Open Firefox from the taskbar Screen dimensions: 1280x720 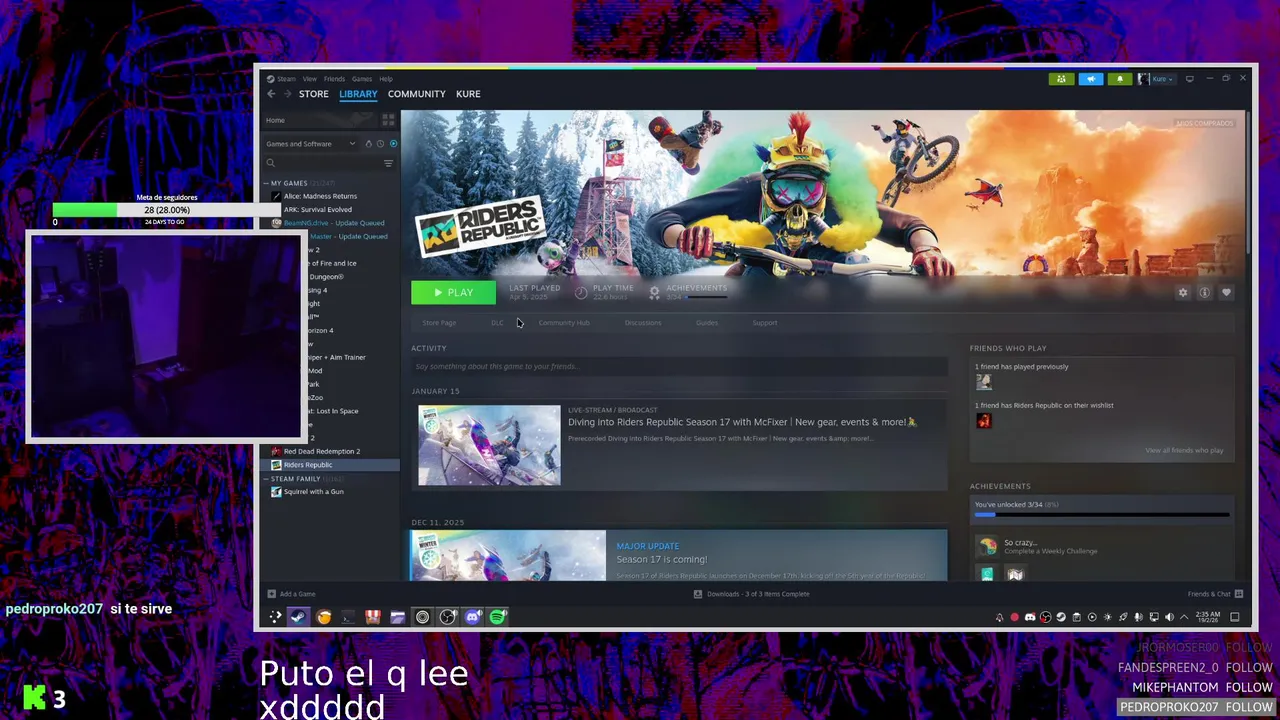[x=324, y=617]
